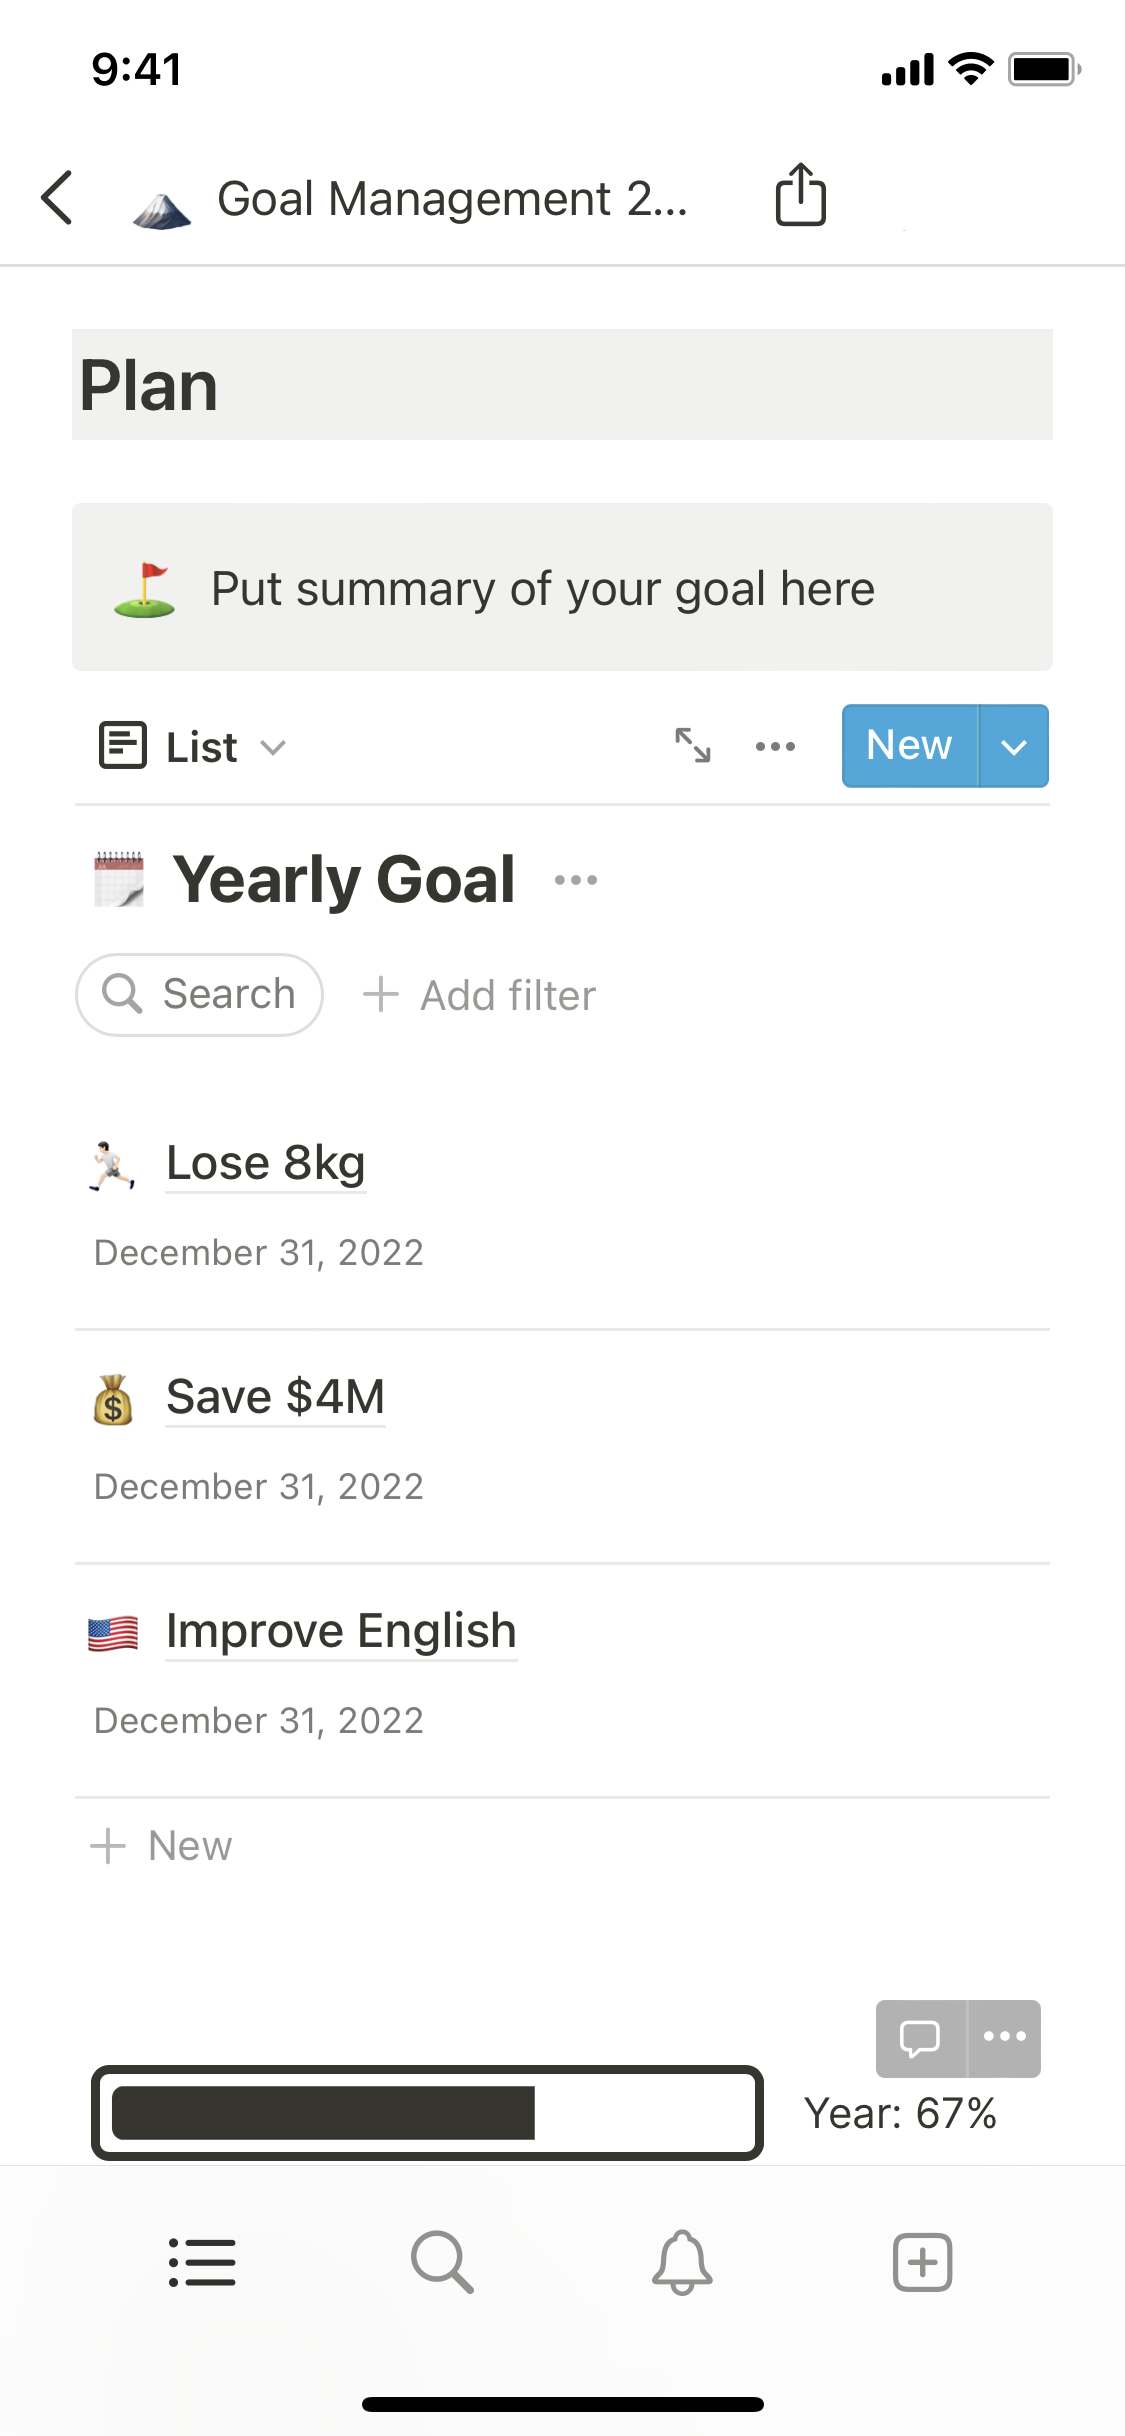Open the Lose 8kg goal page
Viewport: 1125px width, 2436px height.
266,1163
